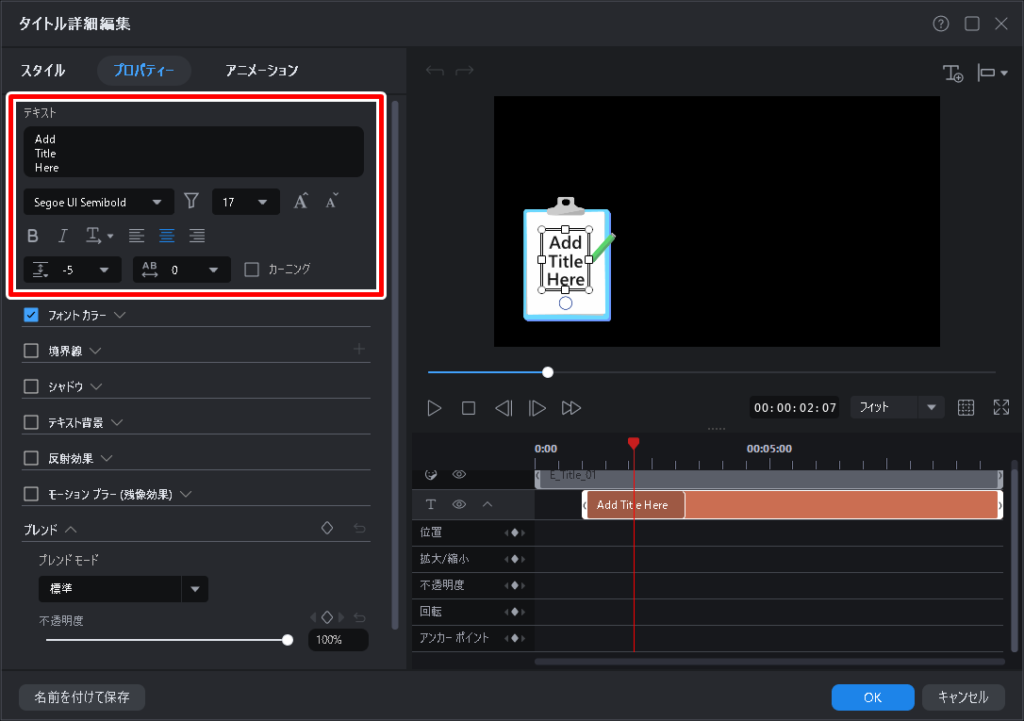
Task: Toggle bold text formatting
Action: [33, 236]
